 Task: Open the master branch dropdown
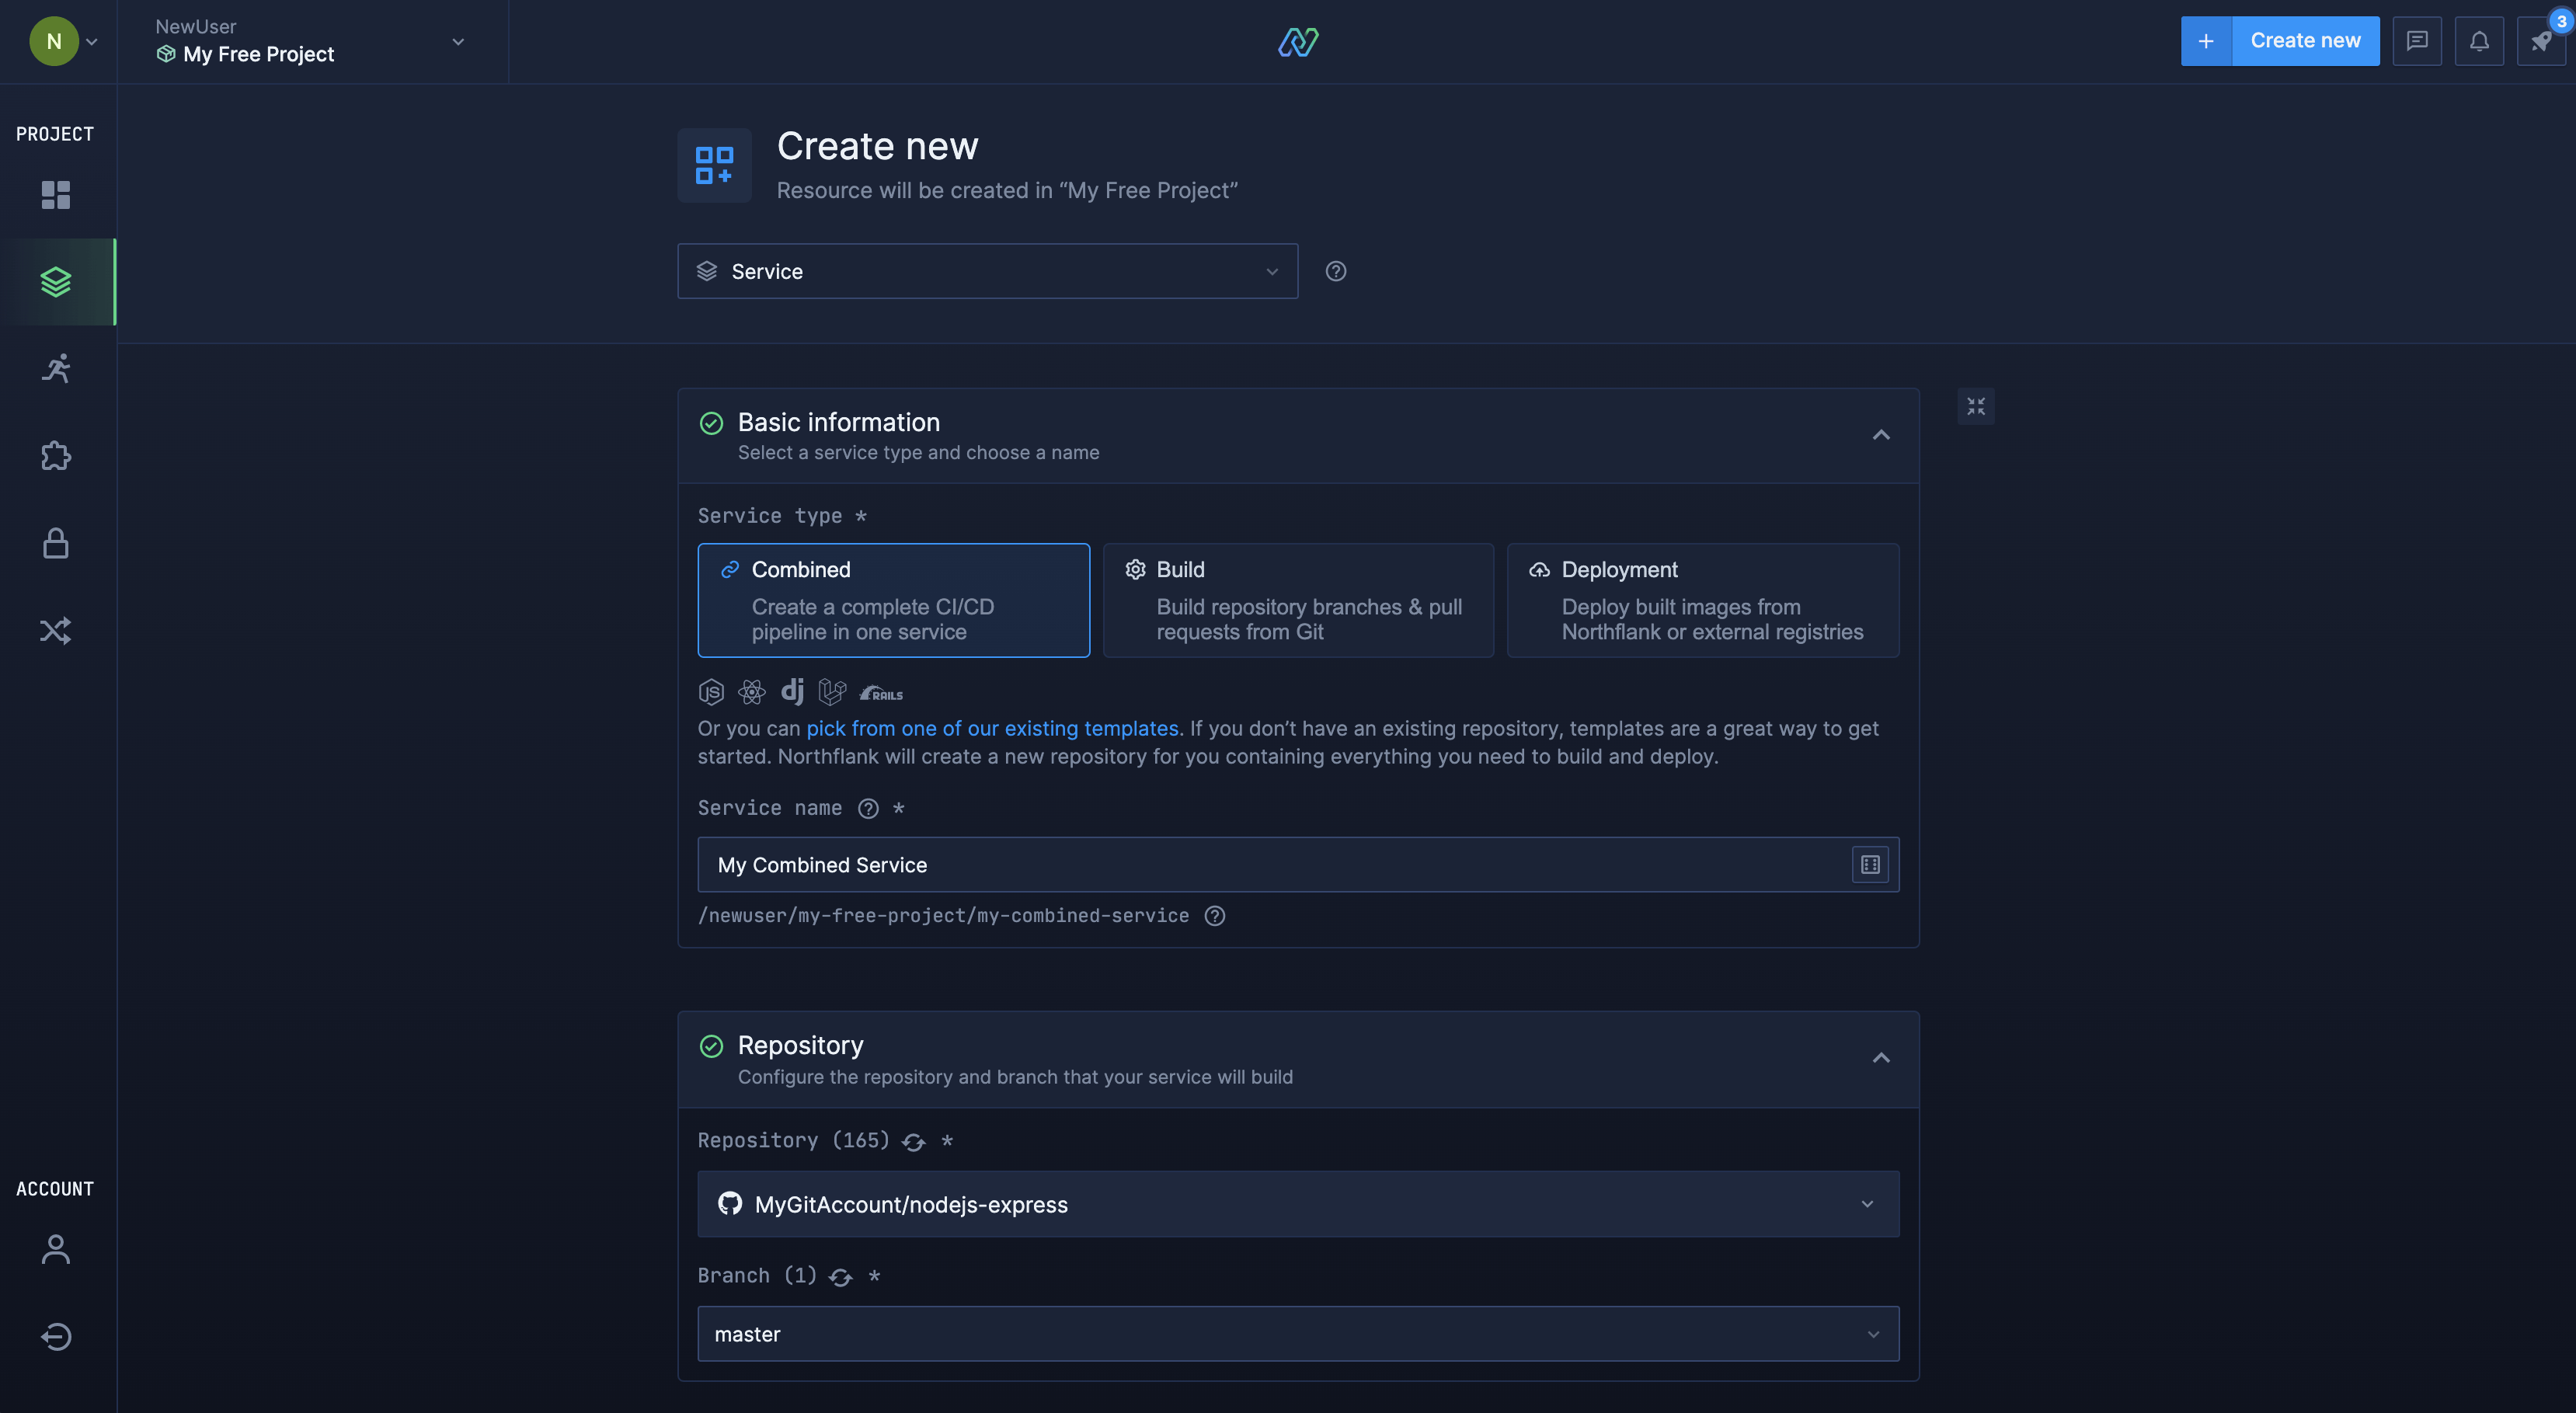tap(1298, 1334)
